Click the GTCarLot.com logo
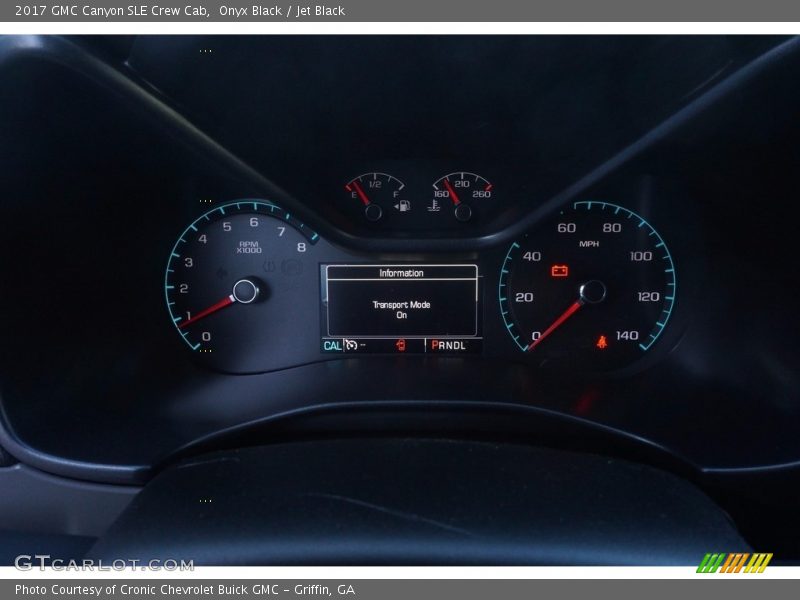Image resolution: width=800 pixels, height=600 pixels. [104, 563]
